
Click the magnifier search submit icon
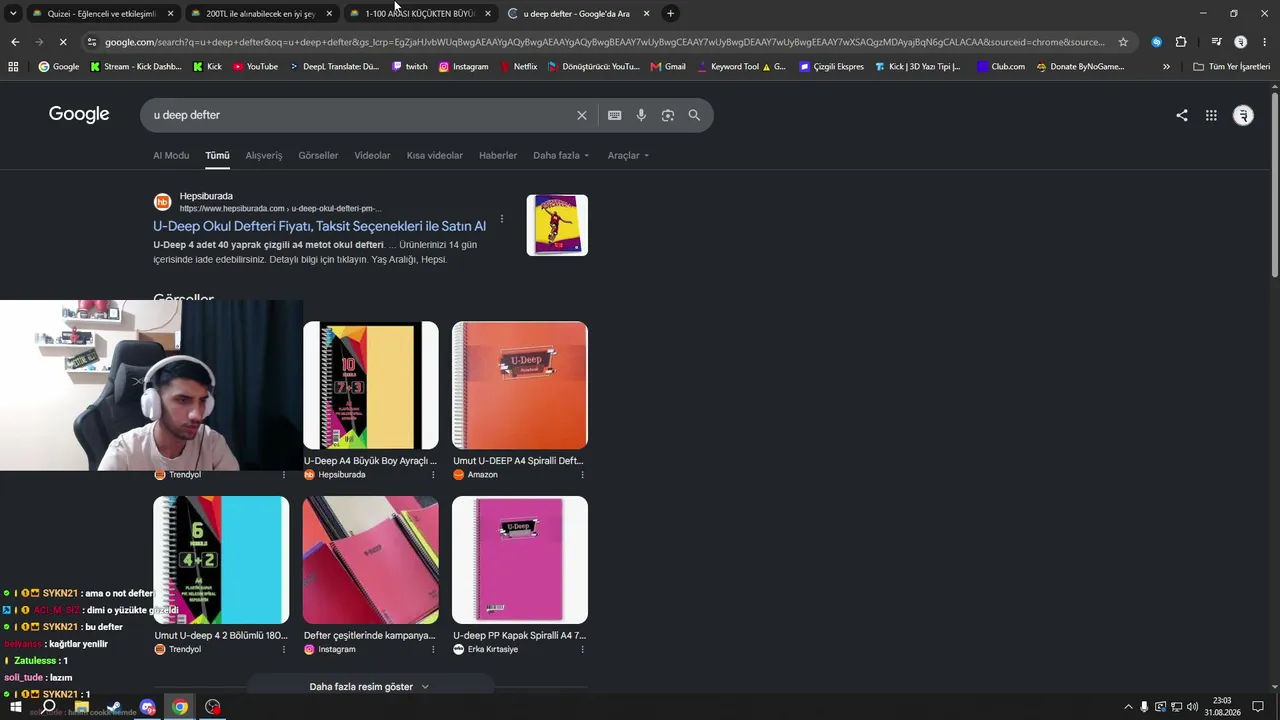[694, 115]
